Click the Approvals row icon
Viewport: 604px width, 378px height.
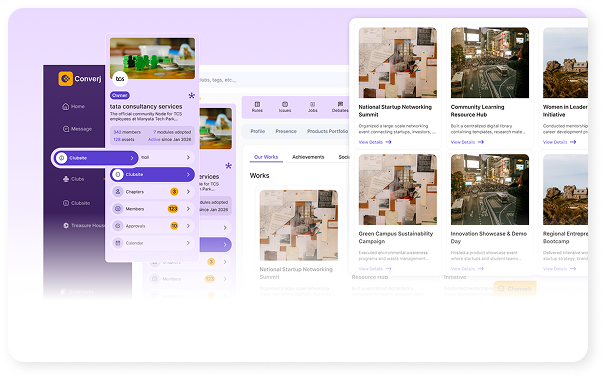[x=118, y=226]
